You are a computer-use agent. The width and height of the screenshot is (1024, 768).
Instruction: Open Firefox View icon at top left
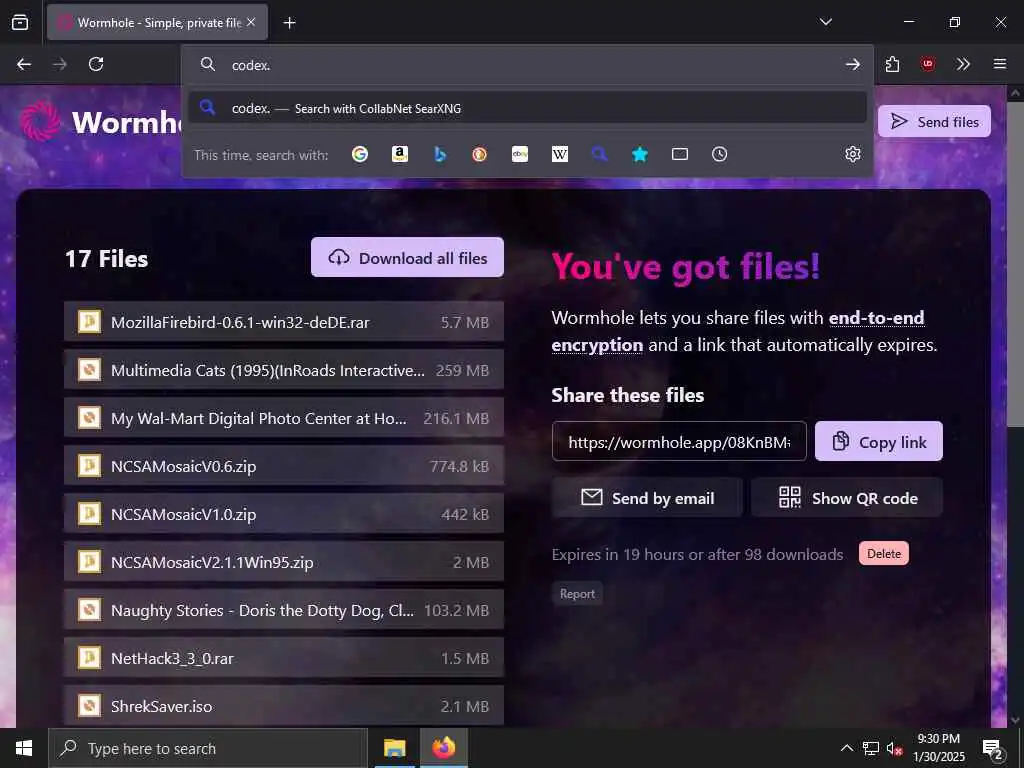[20, 22]
